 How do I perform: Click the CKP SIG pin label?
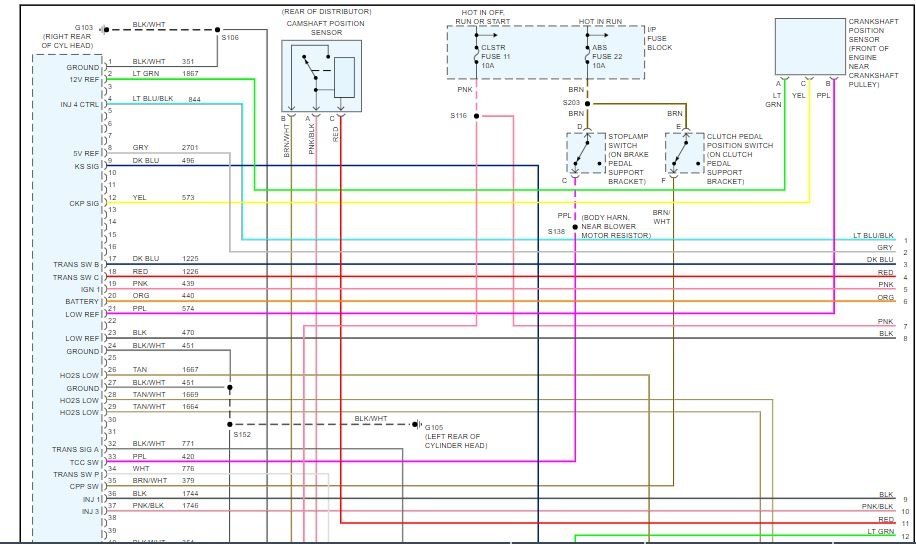pos(84,203)
